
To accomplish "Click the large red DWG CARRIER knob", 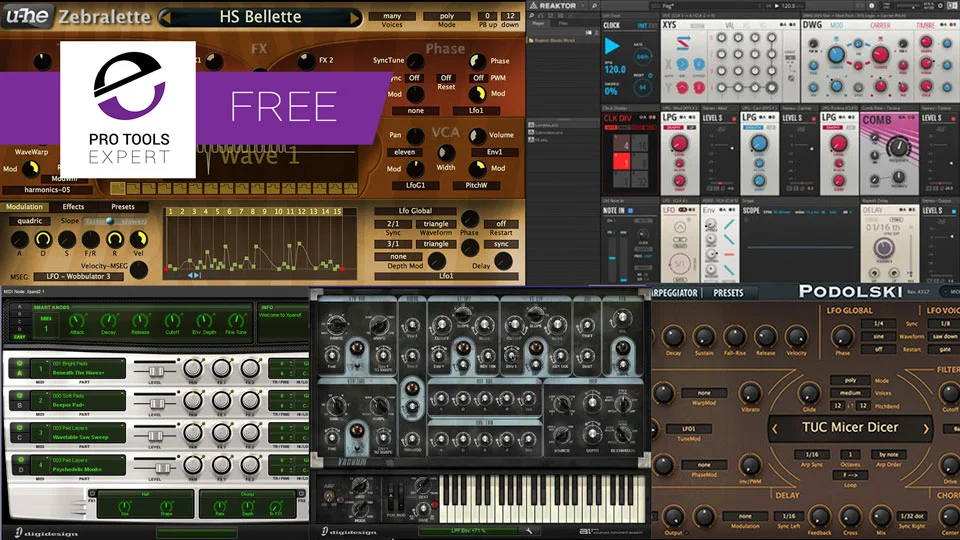I will coord(880,54).
